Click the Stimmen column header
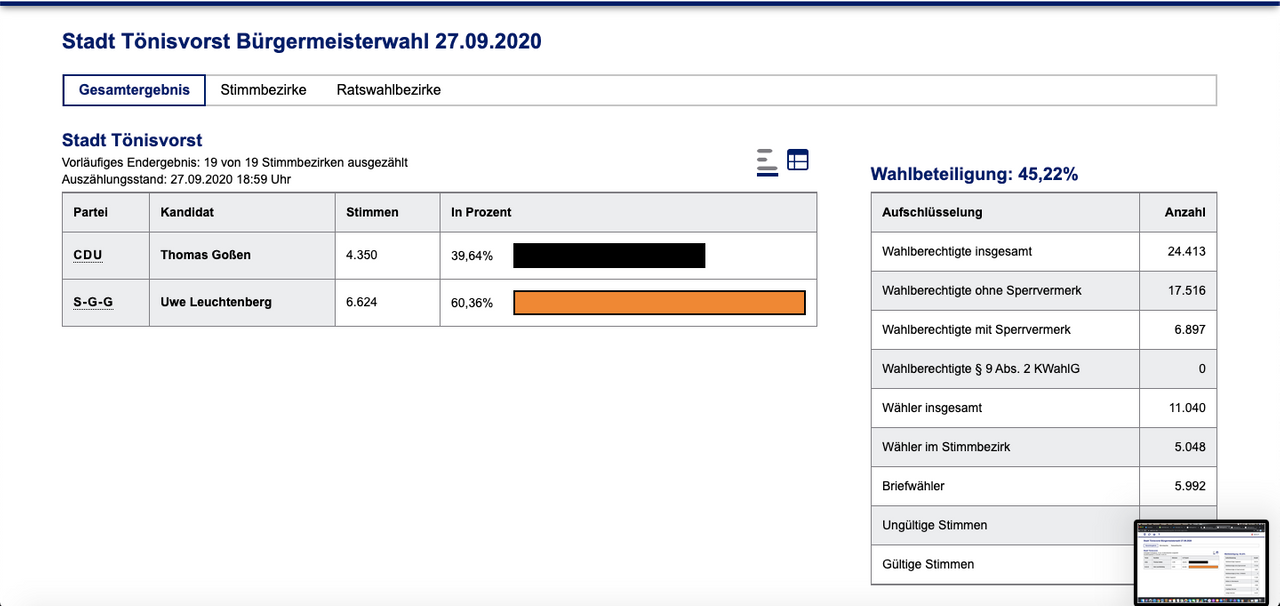The image size is (1280, 606). point(372,212)
